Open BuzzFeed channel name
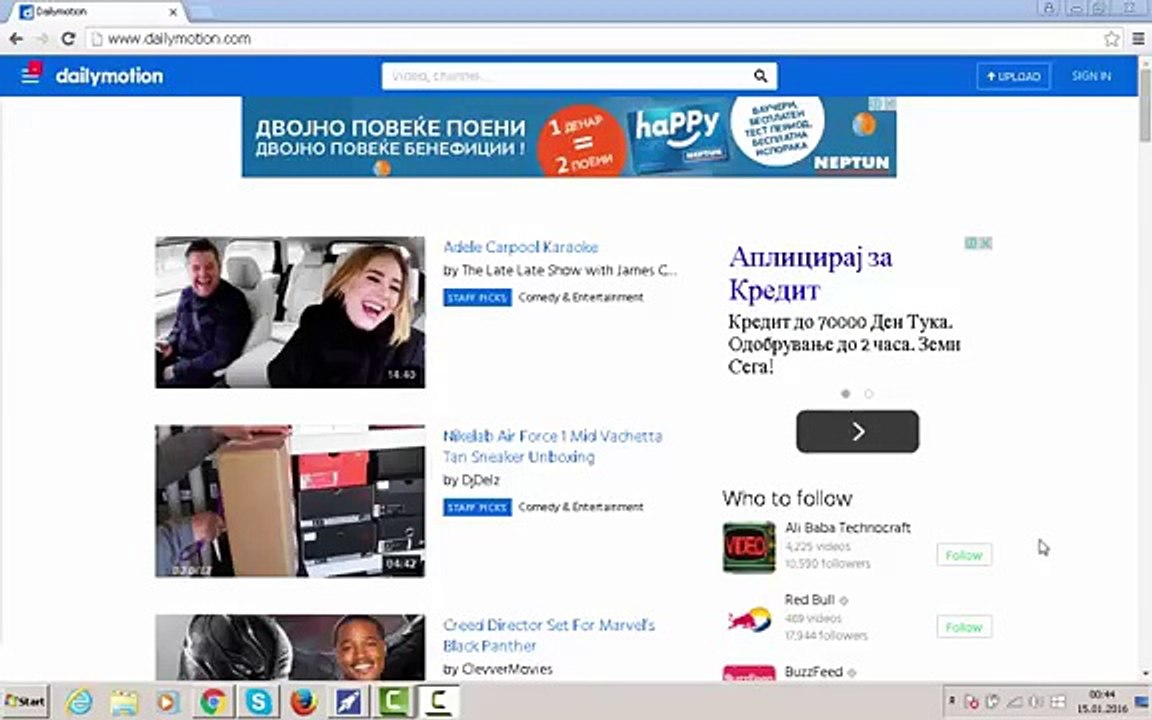 pos(813,672)
